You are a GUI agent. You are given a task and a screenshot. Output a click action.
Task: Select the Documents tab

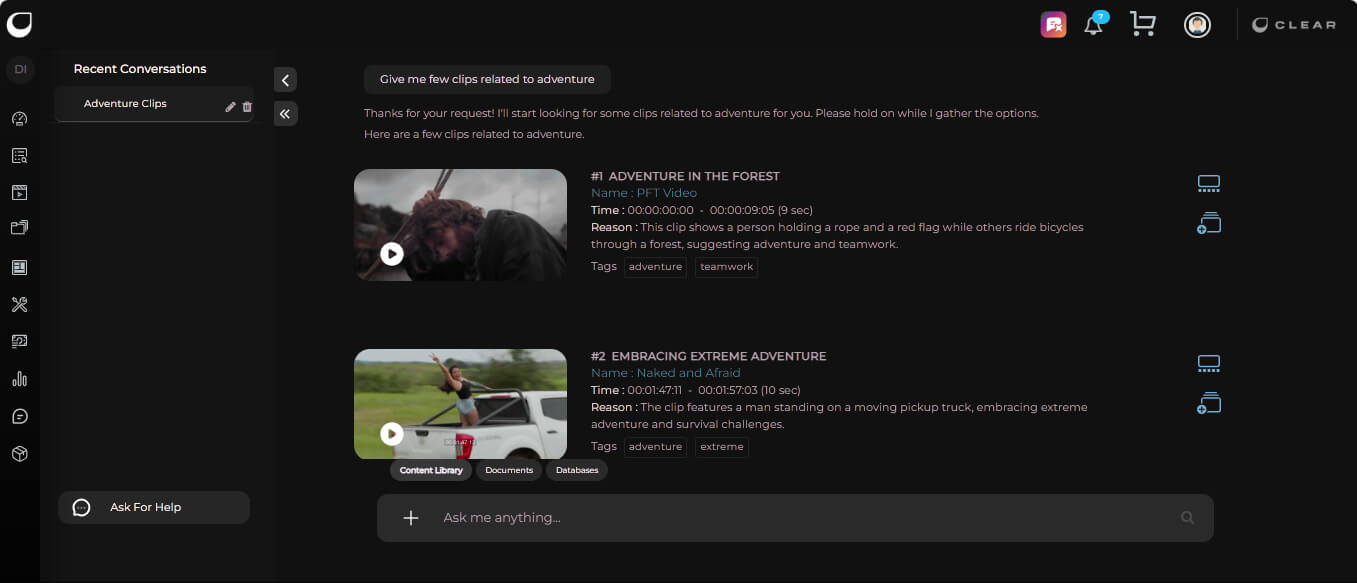click(509, 470)
